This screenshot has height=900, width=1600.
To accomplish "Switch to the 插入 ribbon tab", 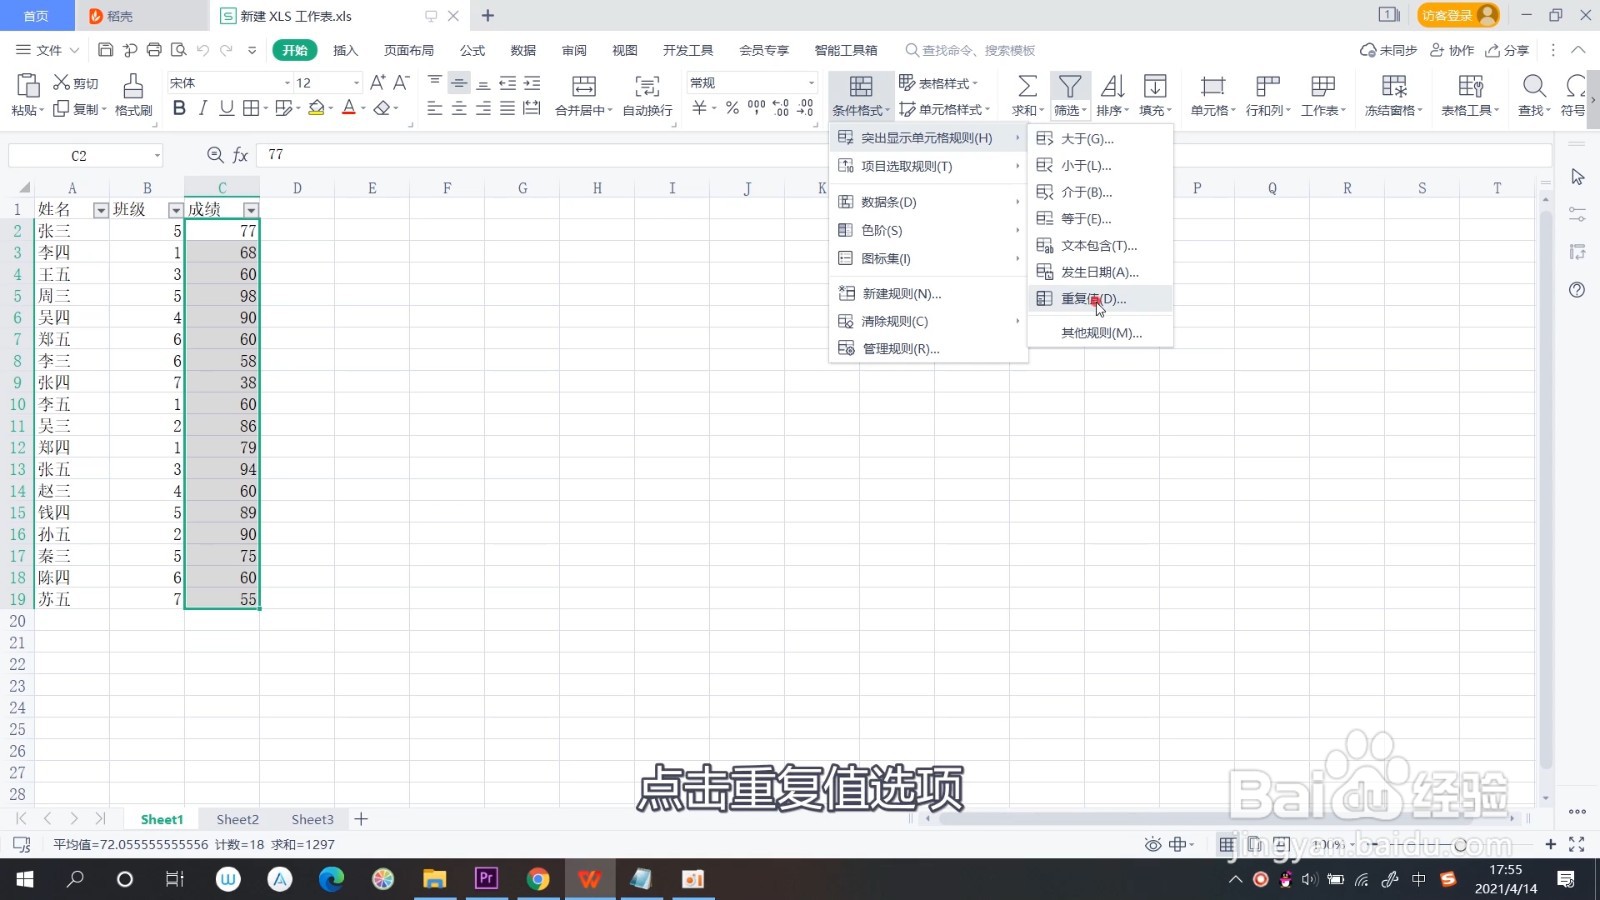I will [345, 50].
